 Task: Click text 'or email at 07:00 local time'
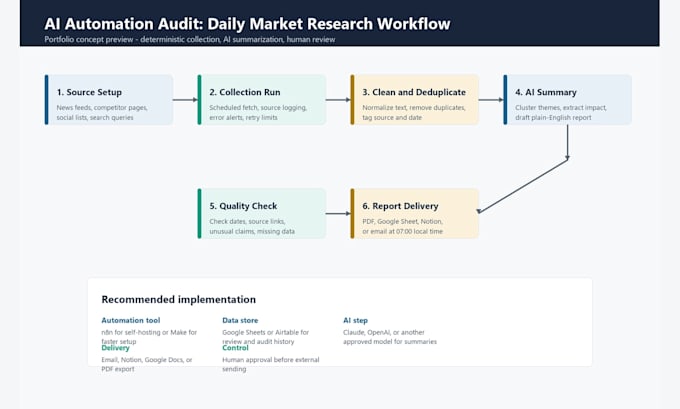click(x=402, y=232)
